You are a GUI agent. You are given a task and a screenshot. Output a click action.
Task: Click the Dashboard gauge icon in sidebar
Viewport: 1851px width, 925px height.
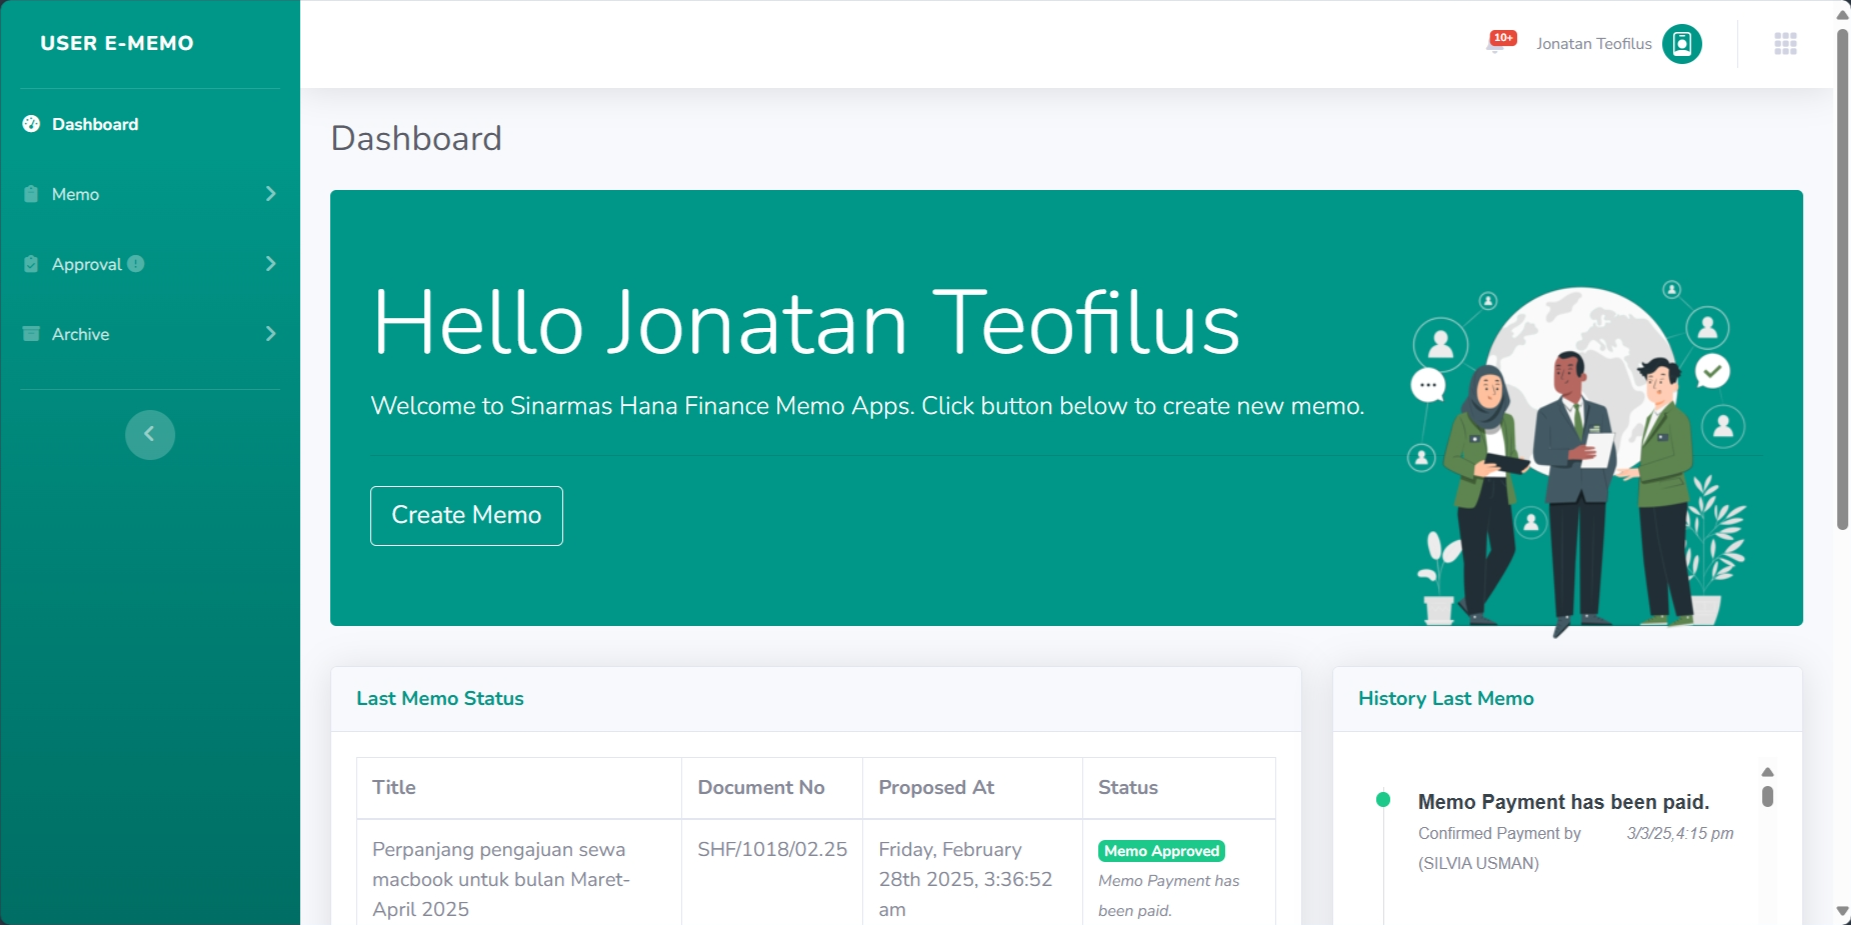coord(31,124)
